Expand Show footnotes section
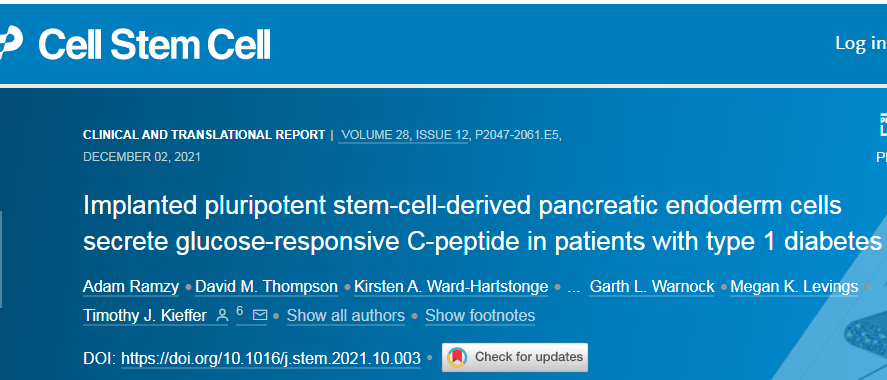This screenshot has height=380, width=887. pyautogui.click(x=480, y=315)
